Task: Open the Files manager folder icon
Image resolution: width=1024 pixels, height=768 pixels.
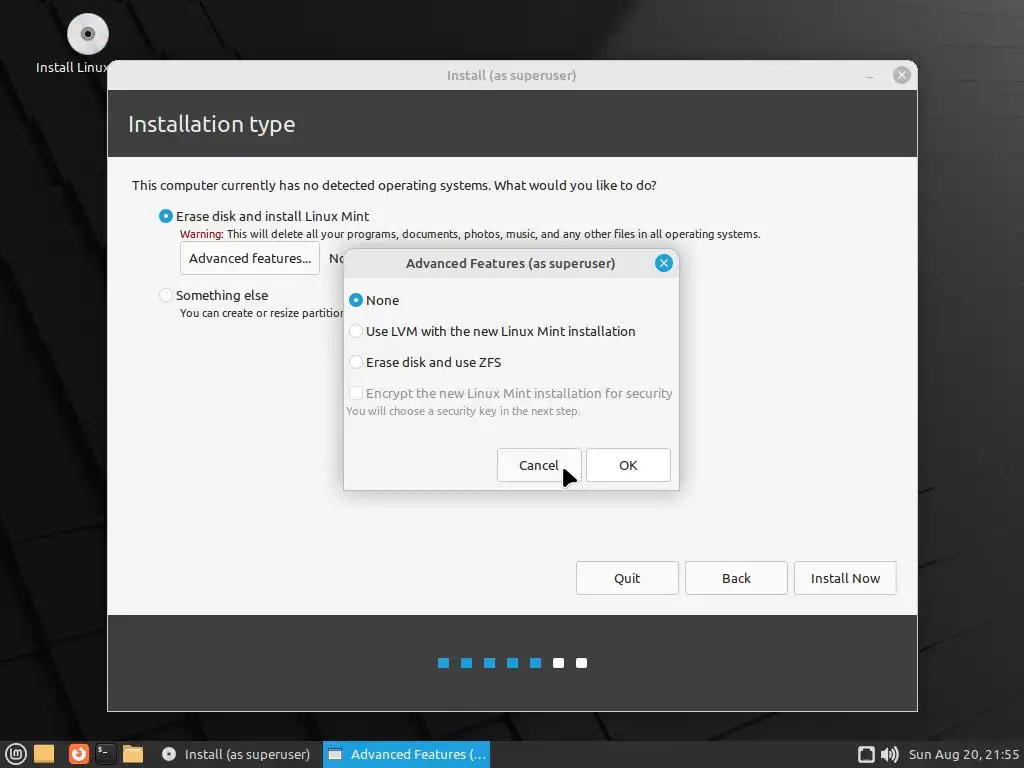Action: point(133,754)
